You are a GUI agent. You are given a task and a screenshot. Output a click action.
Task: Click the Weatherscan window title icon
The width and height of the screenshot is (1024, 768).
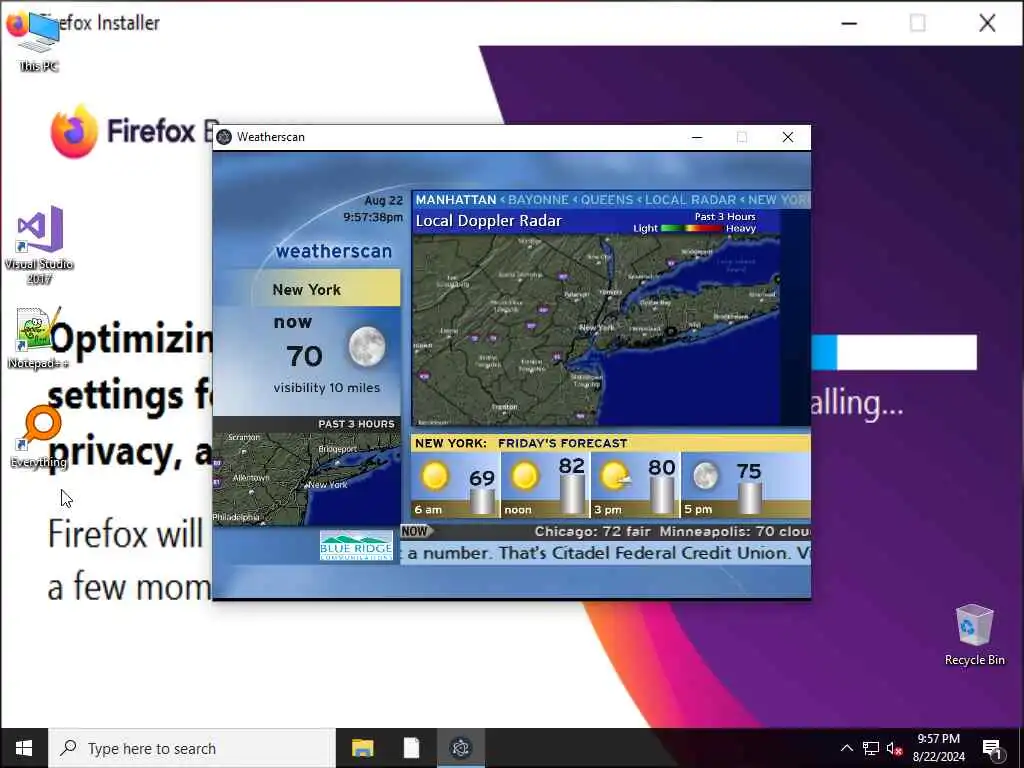click(x=224, y=136)
